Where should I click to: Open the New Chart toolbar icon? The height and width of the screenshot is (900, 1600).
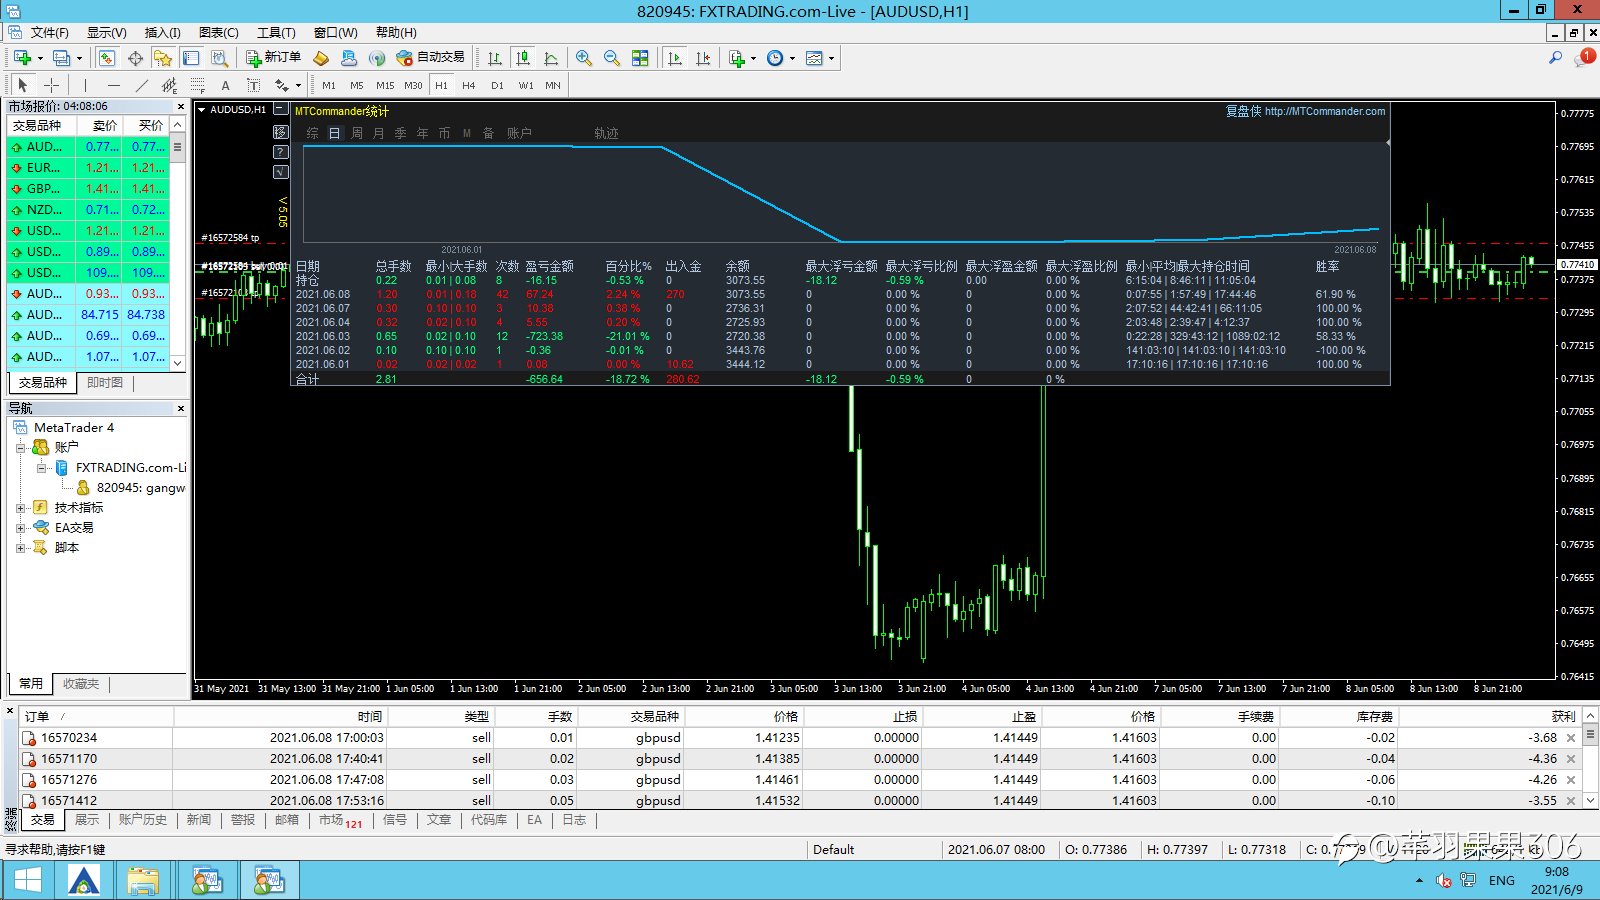[22, 58]
